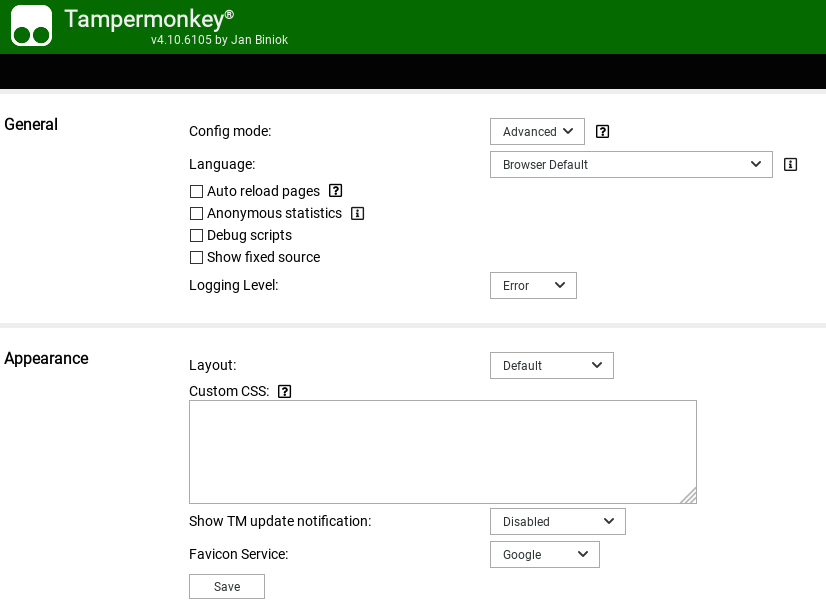Image resolution: width=826 pixels, height=614 pixels.
Task: Click inside the Custom CSS text area
Action: click(x=442, y=452)
